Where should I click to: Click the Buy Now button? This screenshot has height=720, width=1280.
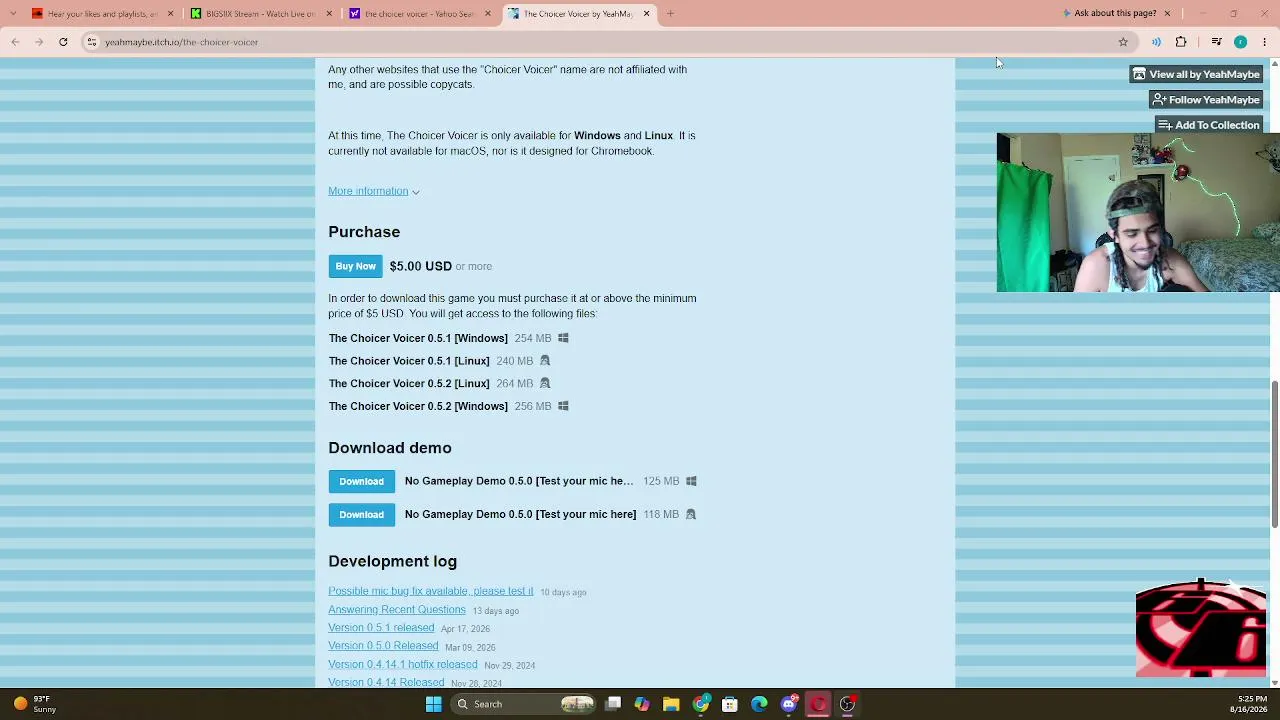pyautogui.click(x=355, y=266)
